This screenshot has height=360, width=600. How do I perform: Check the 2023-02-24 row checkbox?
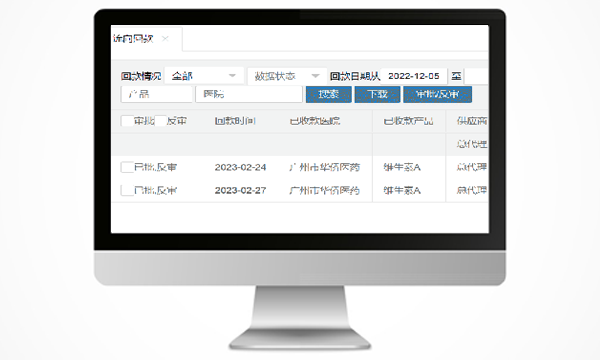point(127,167)
